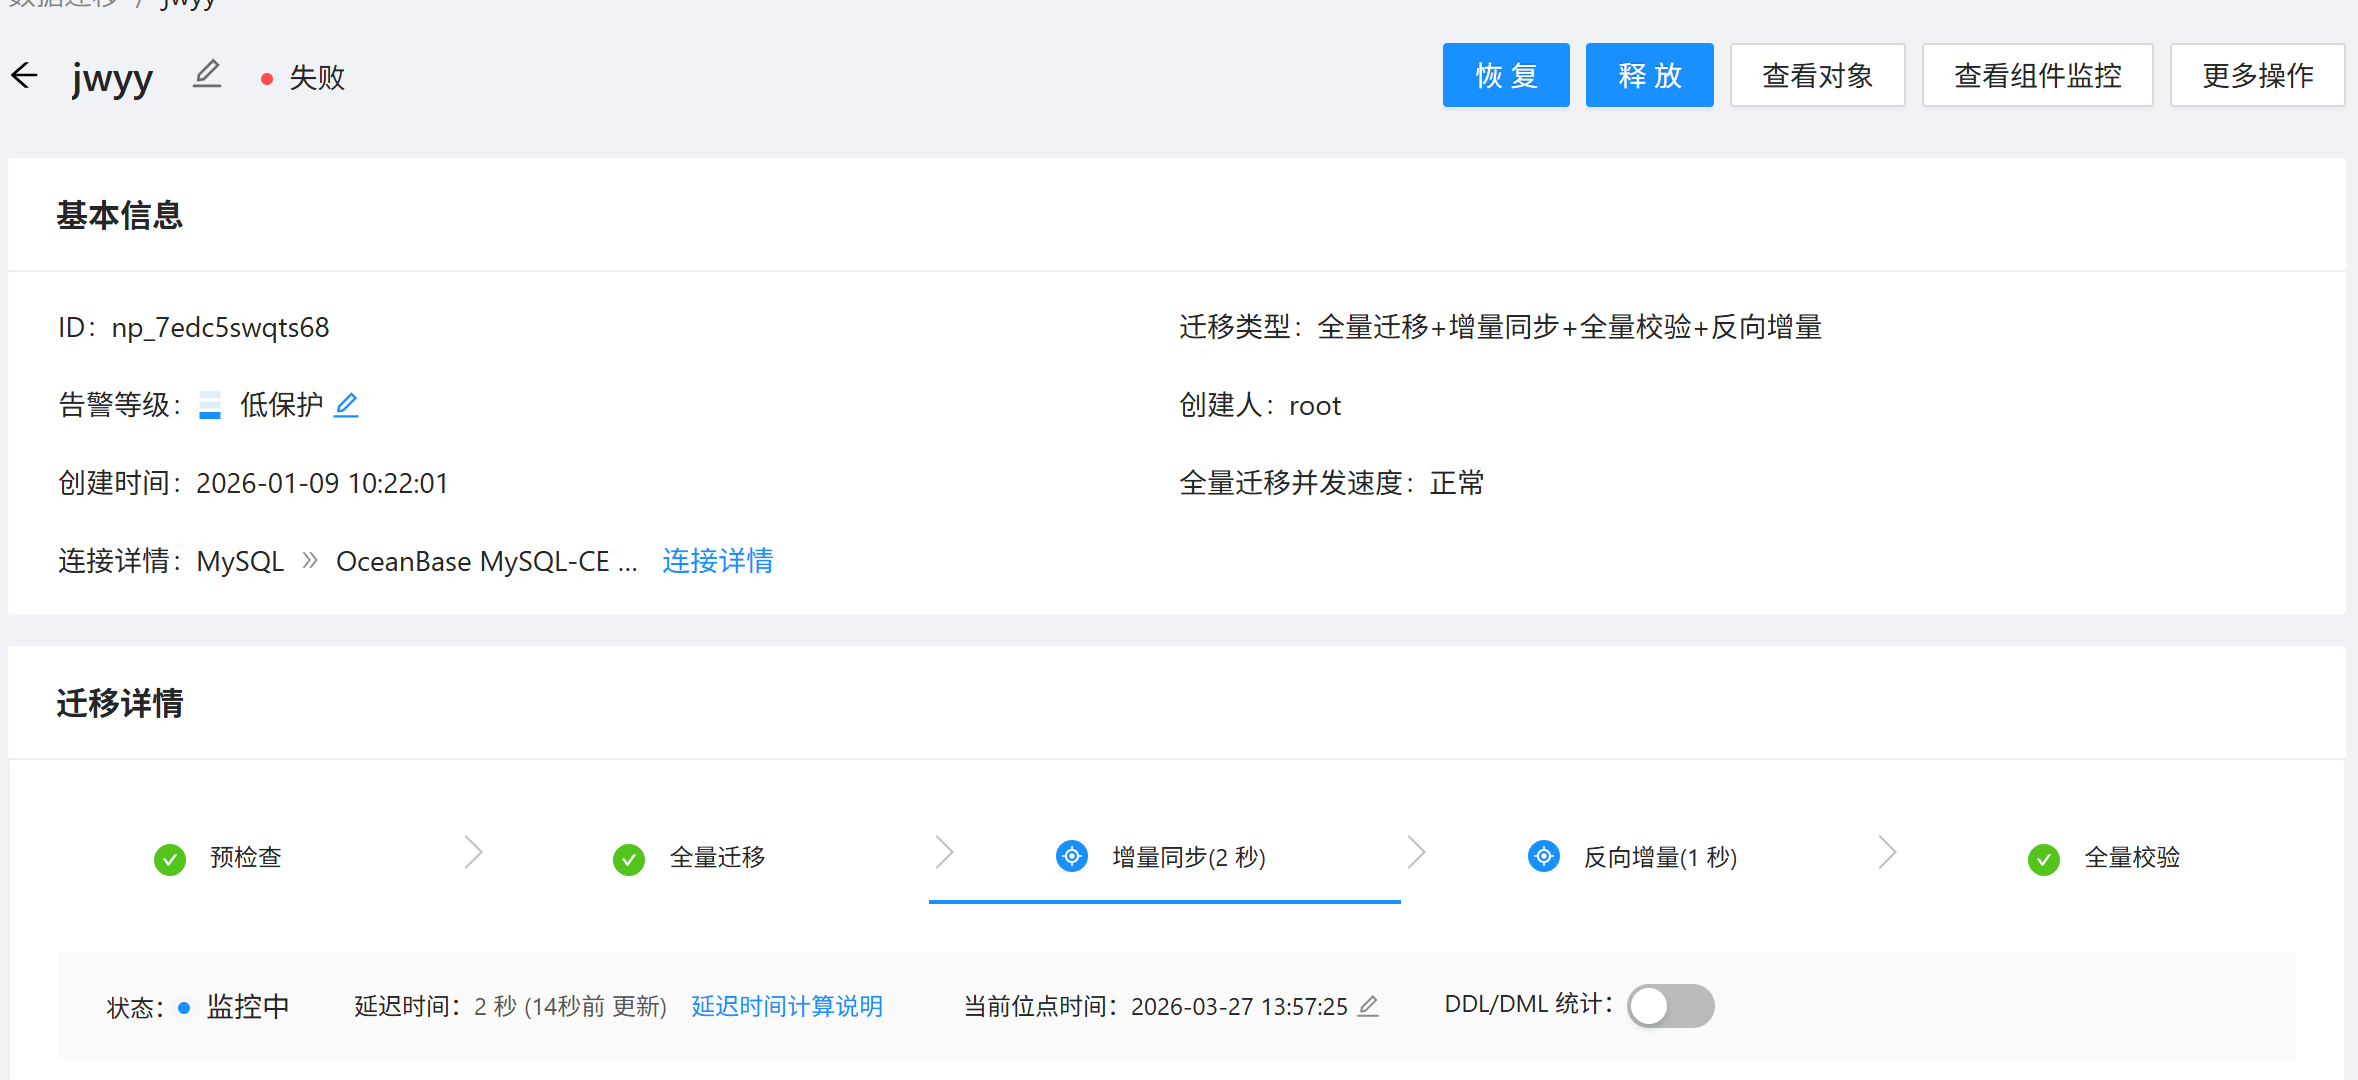Click the low-protection alert level icon

209,405
